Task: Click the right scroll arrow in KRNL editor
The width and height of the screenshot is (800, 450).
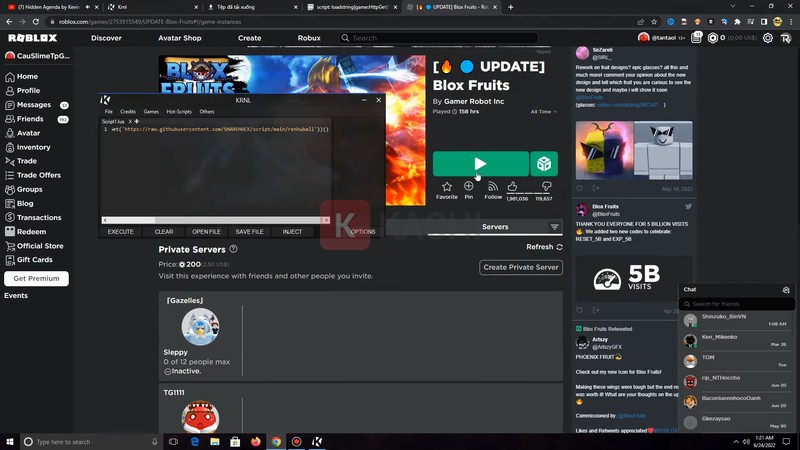Action: pos(327,220)
